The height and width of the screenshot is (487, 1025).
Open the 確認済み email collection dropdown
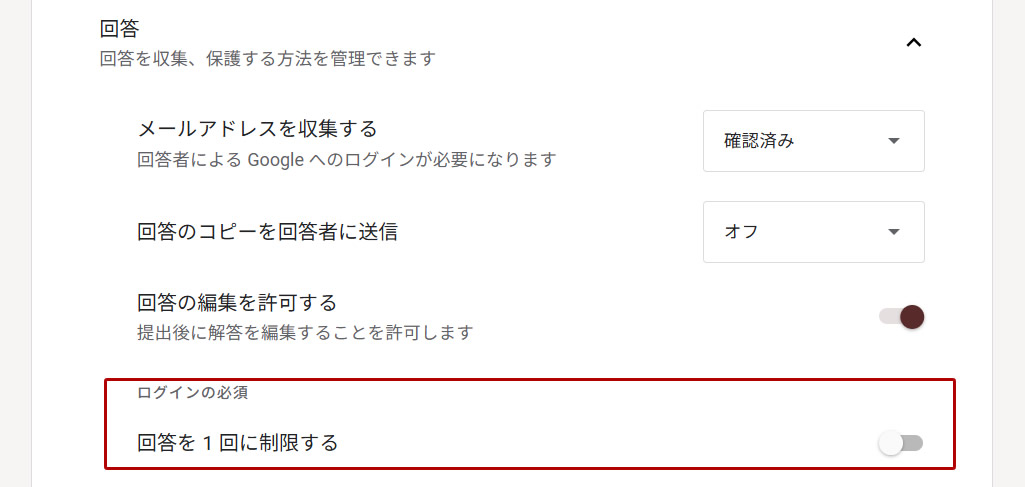(x=813, y=141)
